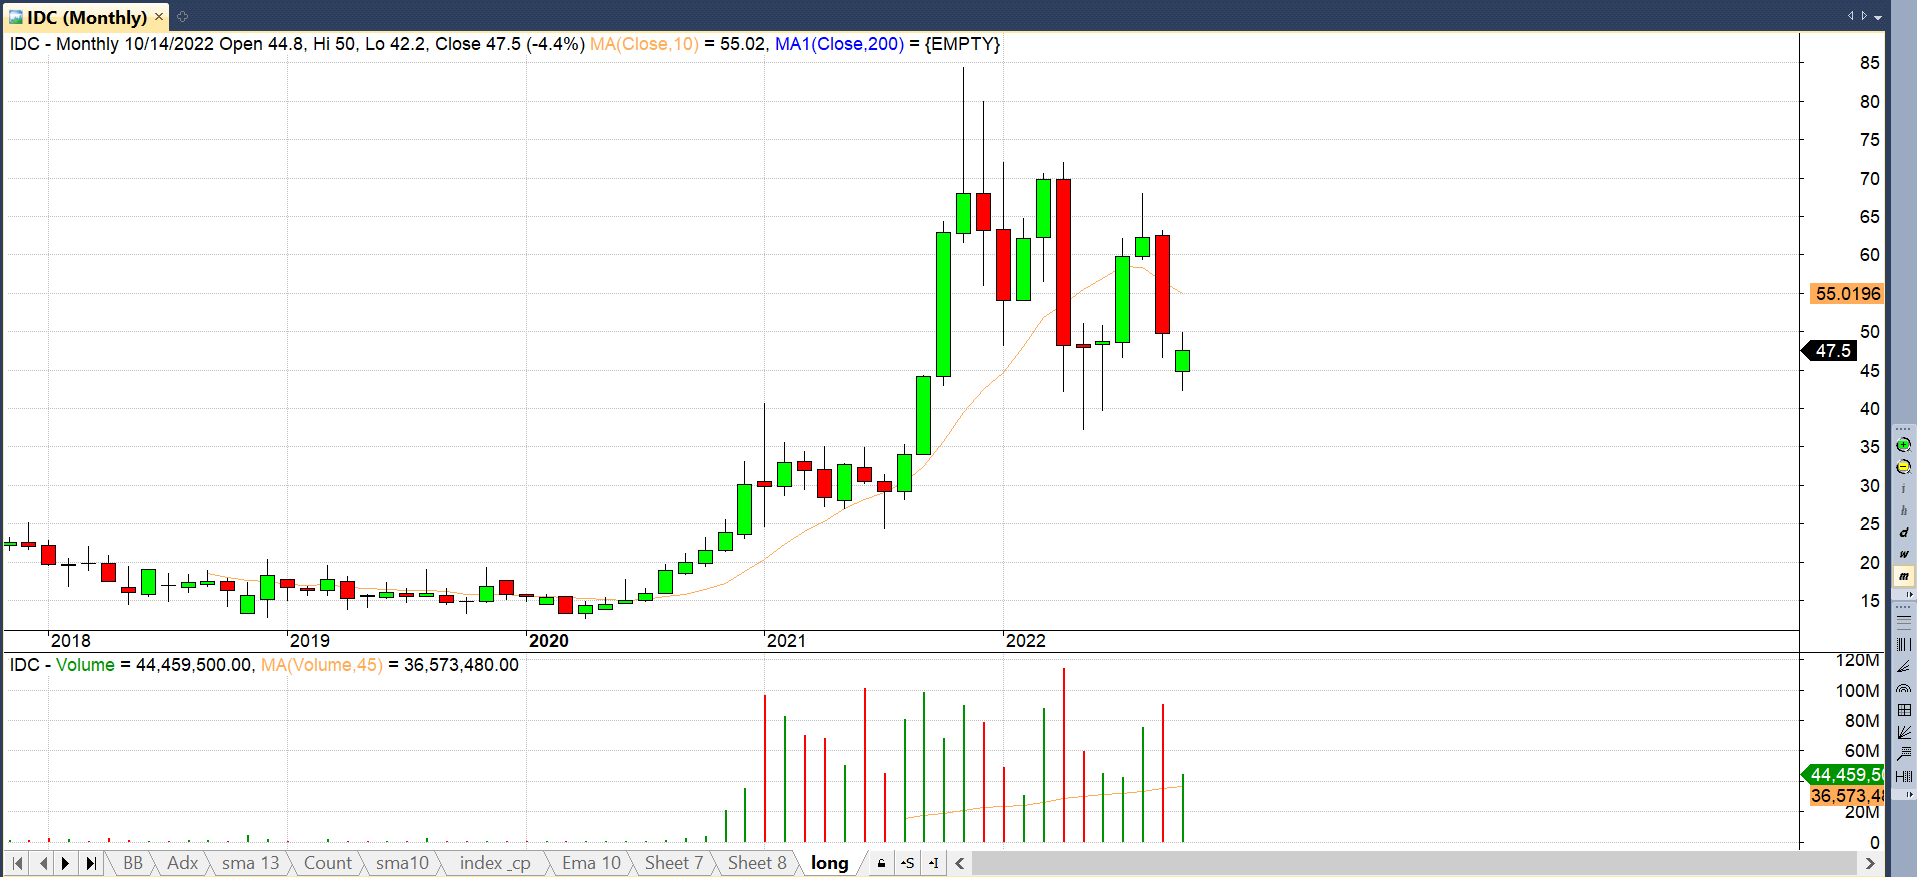Image resolution: width=1917 pixels, height=877 pixels.
Task: Toggle the interval link (I) button
Action: coord(933,863)
